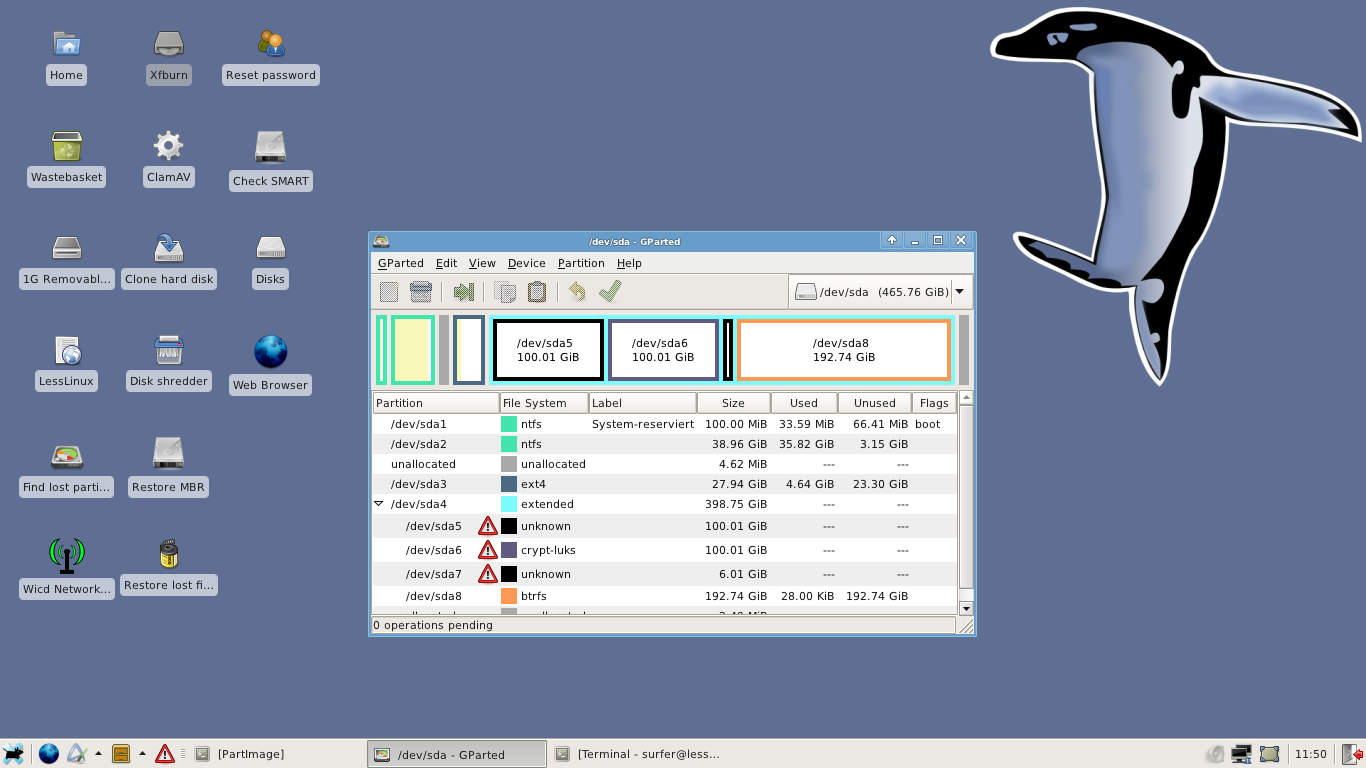1366x768 pixels.
Task: Collapse the /dev/sda4 extended partition tree
Action: (379, 504)
